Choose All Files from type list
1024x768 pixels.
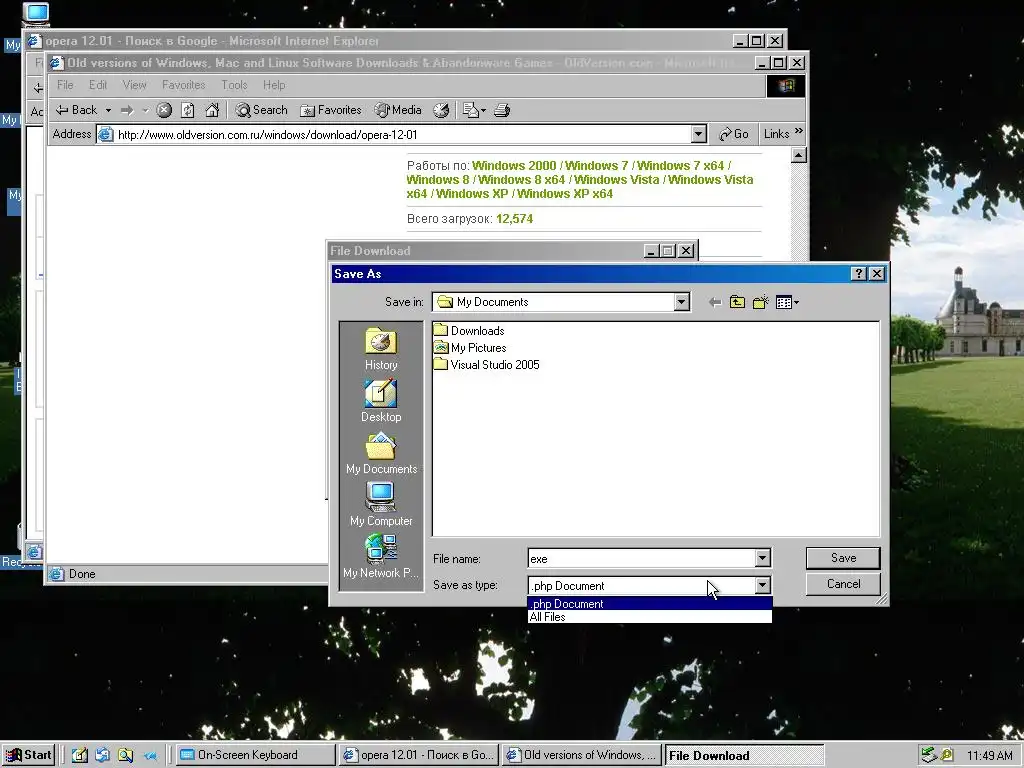tap(650, 616)
